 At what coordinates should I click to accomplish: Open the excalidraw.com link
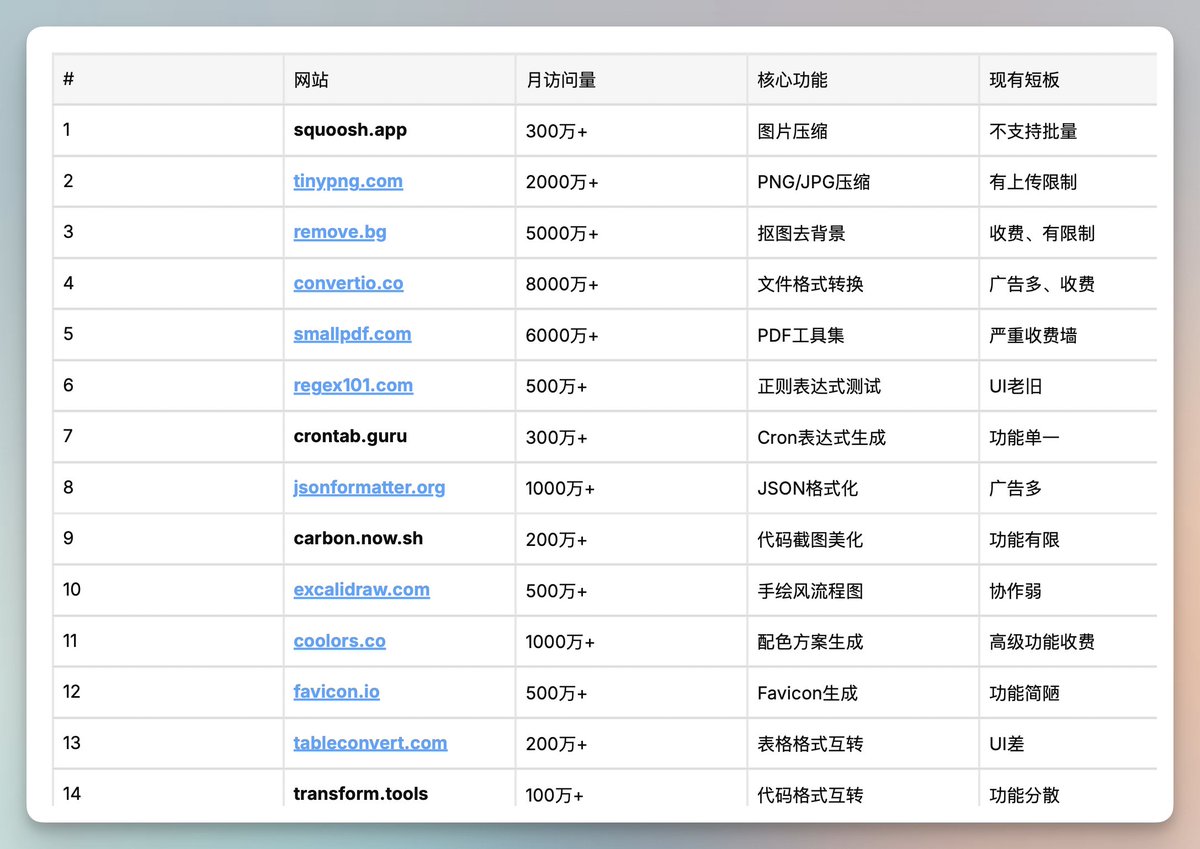coord(361,589)
